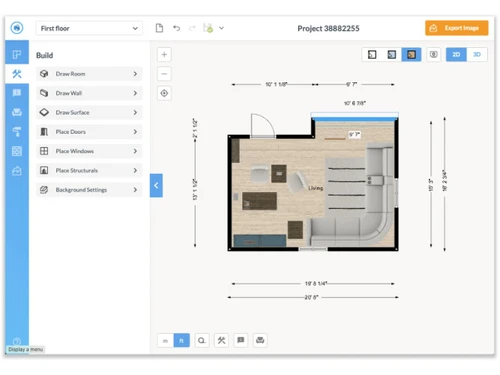500x375 pixels.
Task: Open the exterior house sidebar tab
Action: coord(17,171)
